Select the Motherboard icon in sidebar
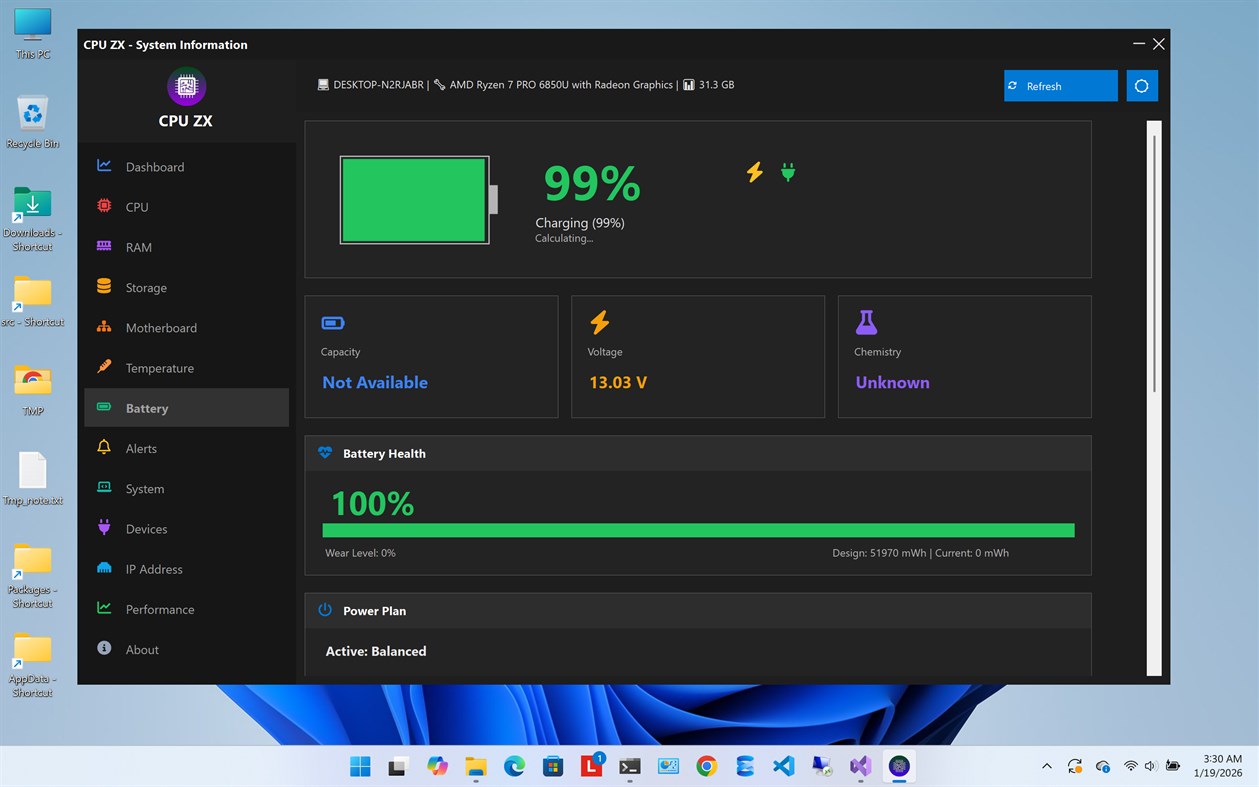Image resolution: width=1259 pixels, height=787 pixels. [x=103, y=327]
